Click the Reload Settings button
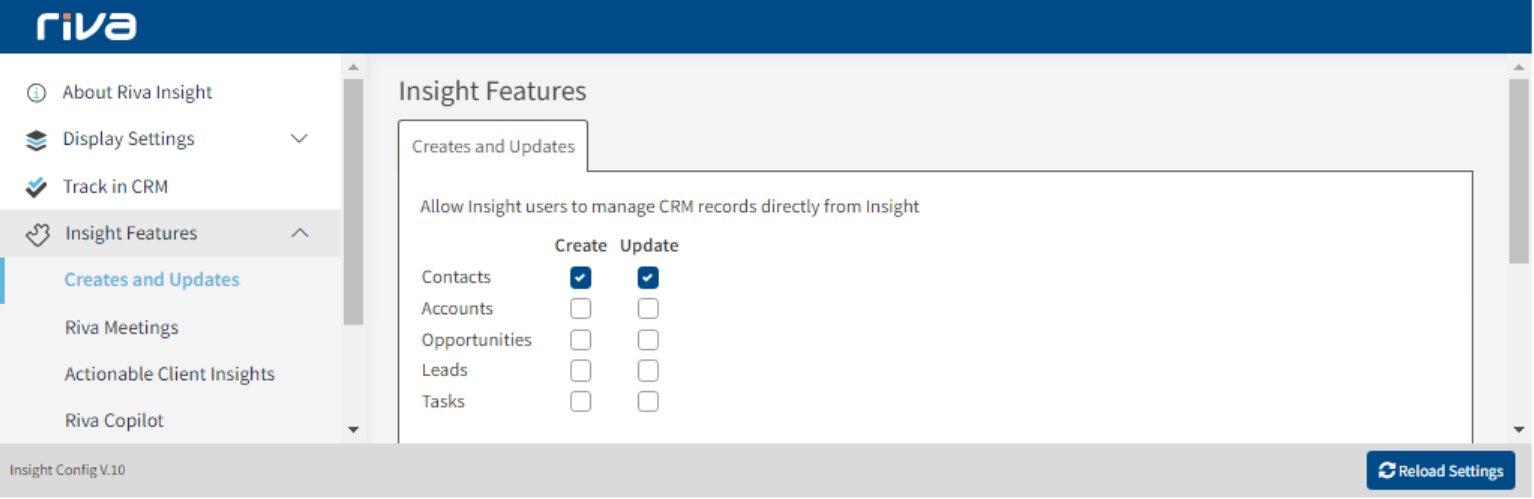 click(x=1440, y=471)
